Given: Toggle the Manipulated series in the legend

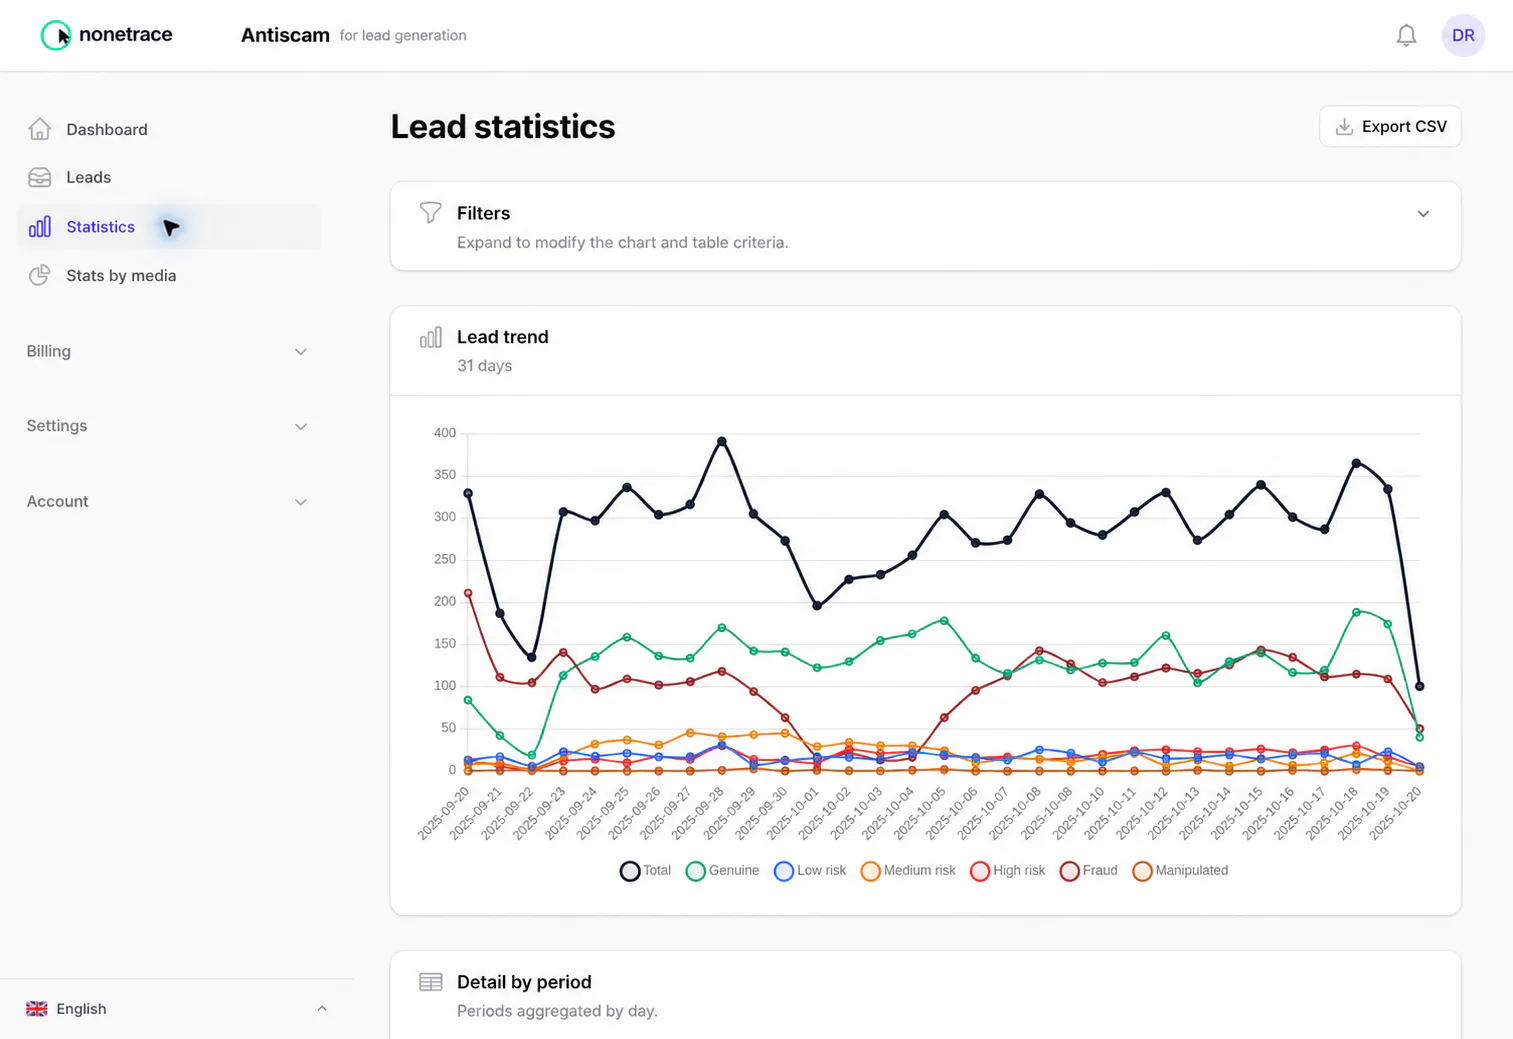Looking at the screenshot, I should 1180,871.
